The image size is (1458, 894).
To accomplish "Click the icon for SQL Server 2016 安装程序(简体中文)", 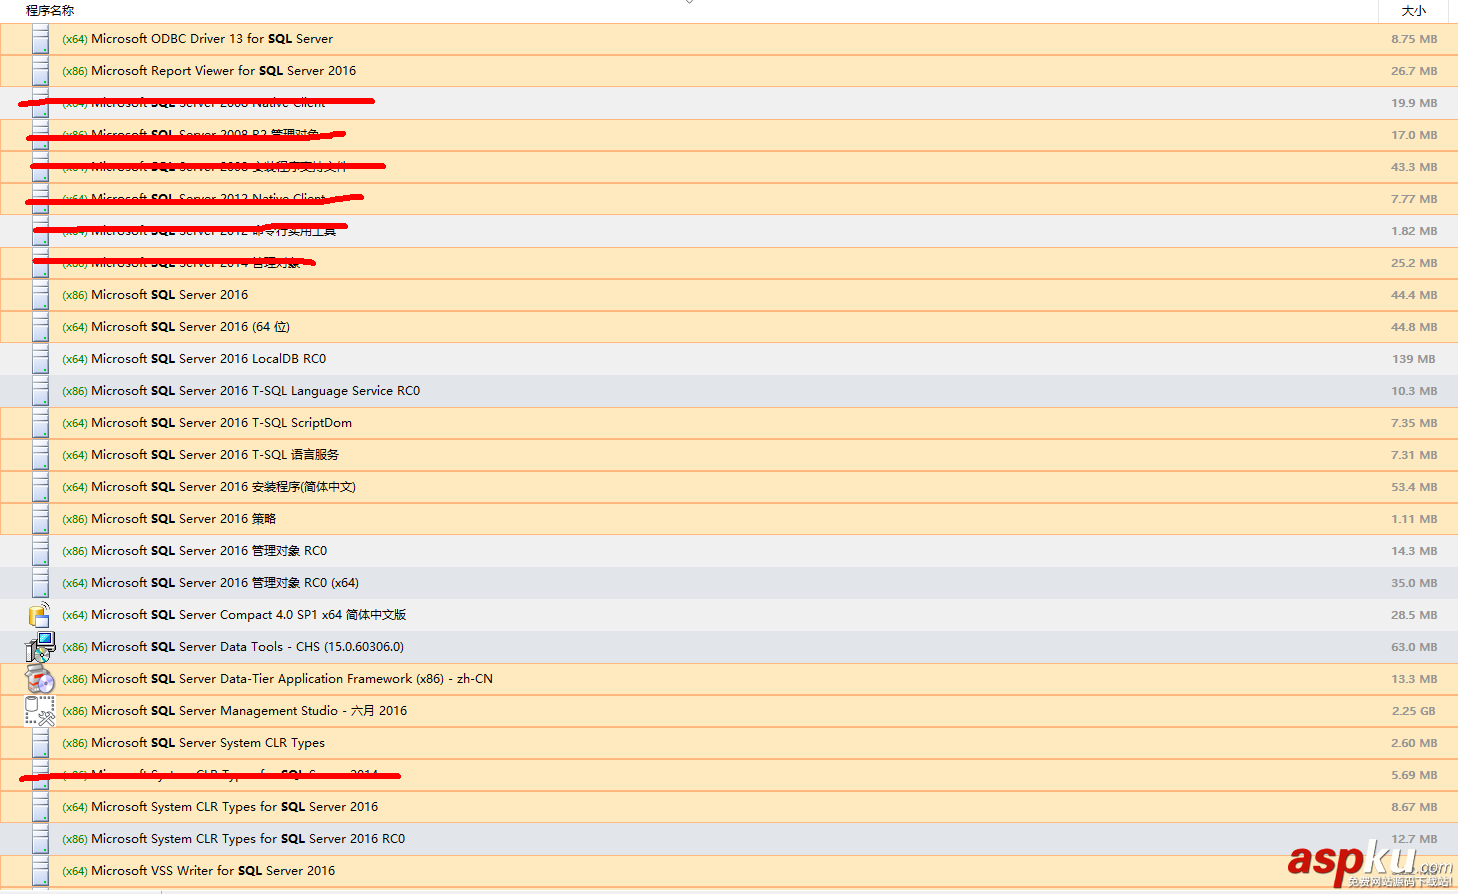I will tap(40, 487).
